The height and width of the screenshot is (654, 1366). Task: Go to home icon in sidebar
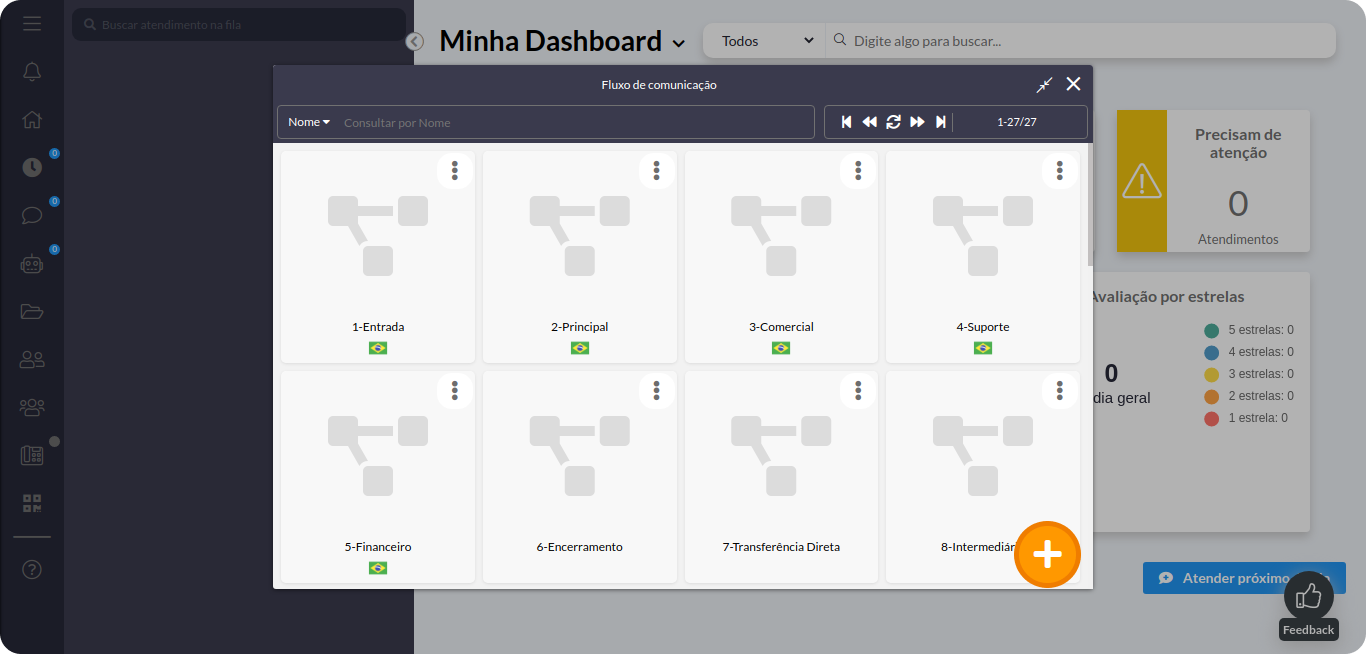coord(32,120)
